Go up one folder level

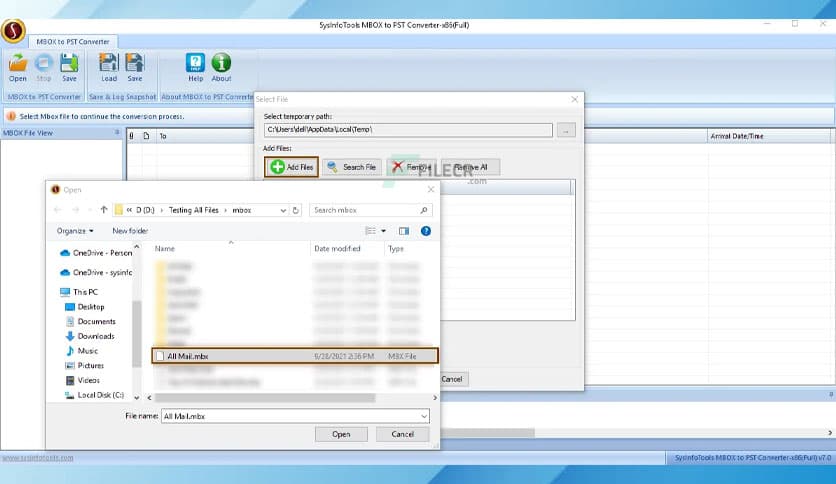coord(104,210)
